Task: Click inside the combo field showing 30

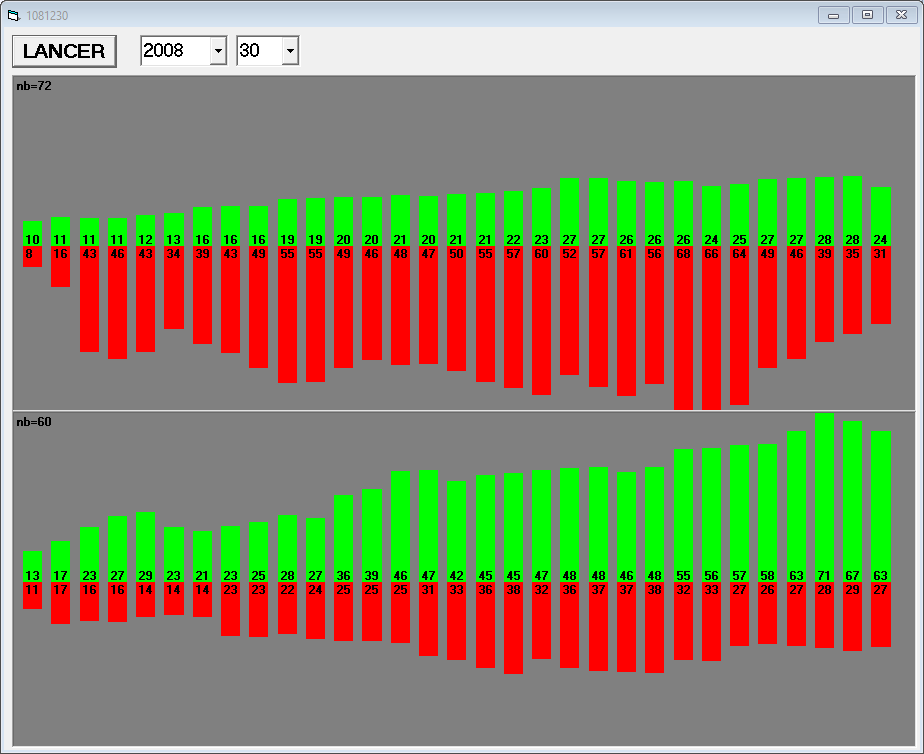Action: 260,51
